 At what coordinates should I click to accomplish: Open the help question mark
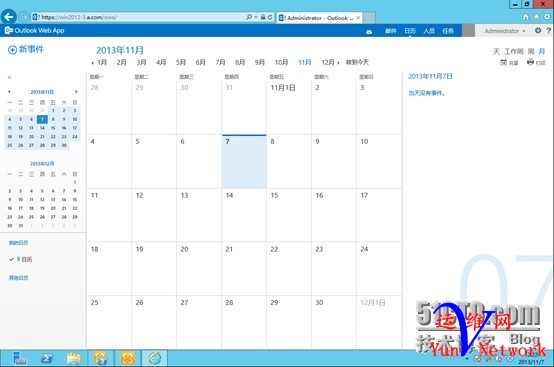549,31
